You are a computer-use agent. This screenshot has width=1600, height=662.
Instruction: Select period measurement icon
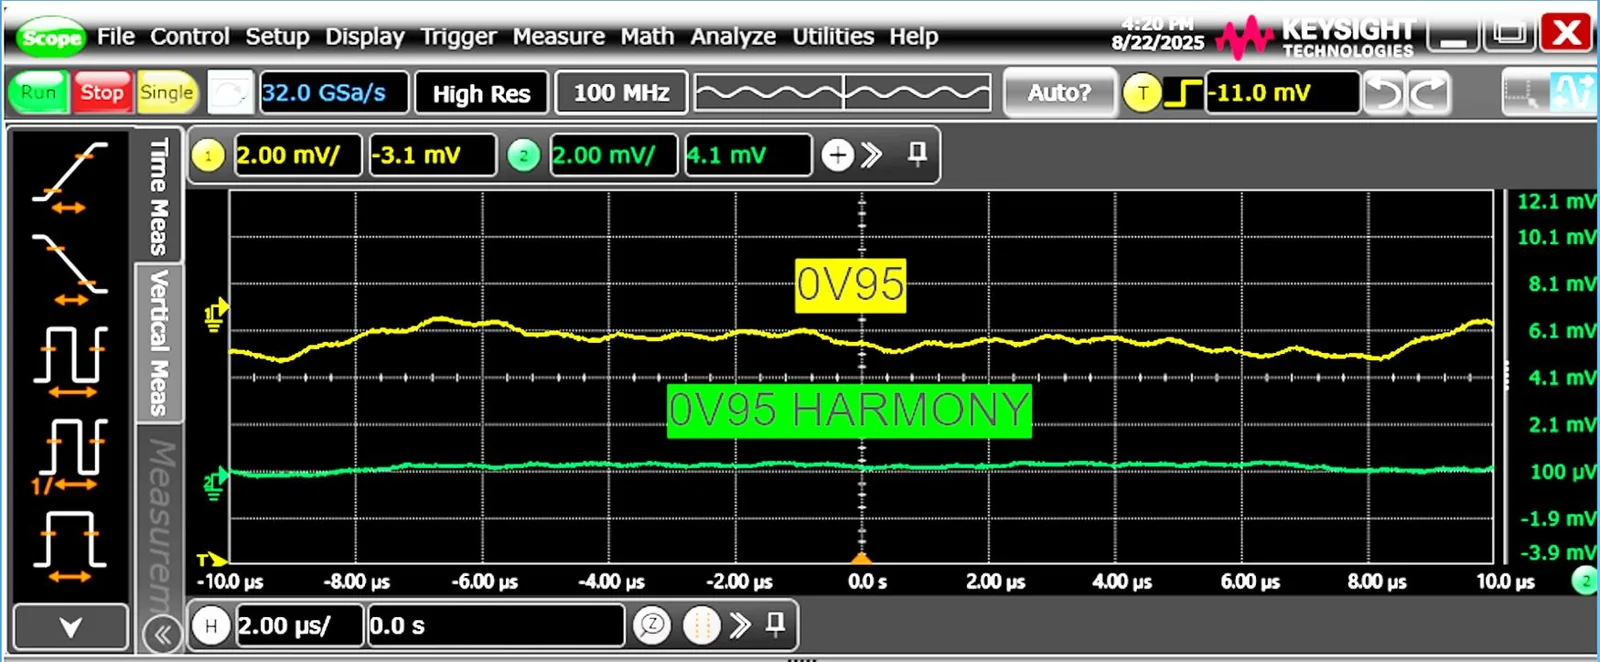[x=69, y=362]
